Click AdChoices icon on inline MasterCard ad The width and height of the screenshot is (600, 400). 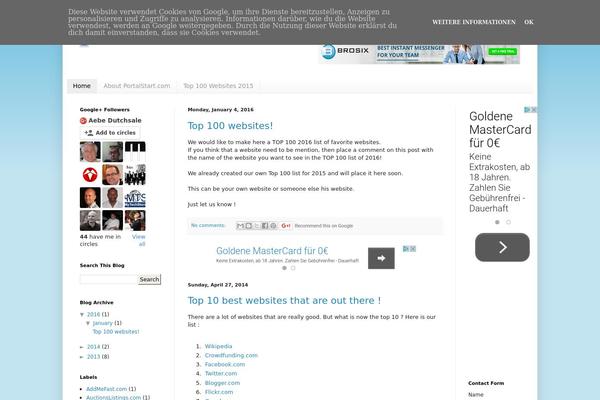(x=406, y=249)
